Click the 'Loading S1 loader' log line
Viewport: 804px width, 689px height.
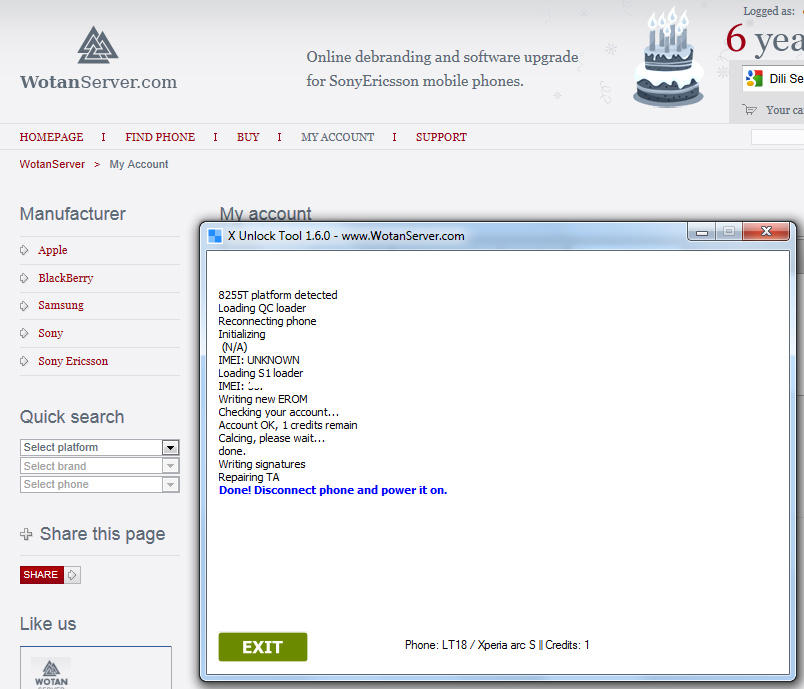coord(260,373)
